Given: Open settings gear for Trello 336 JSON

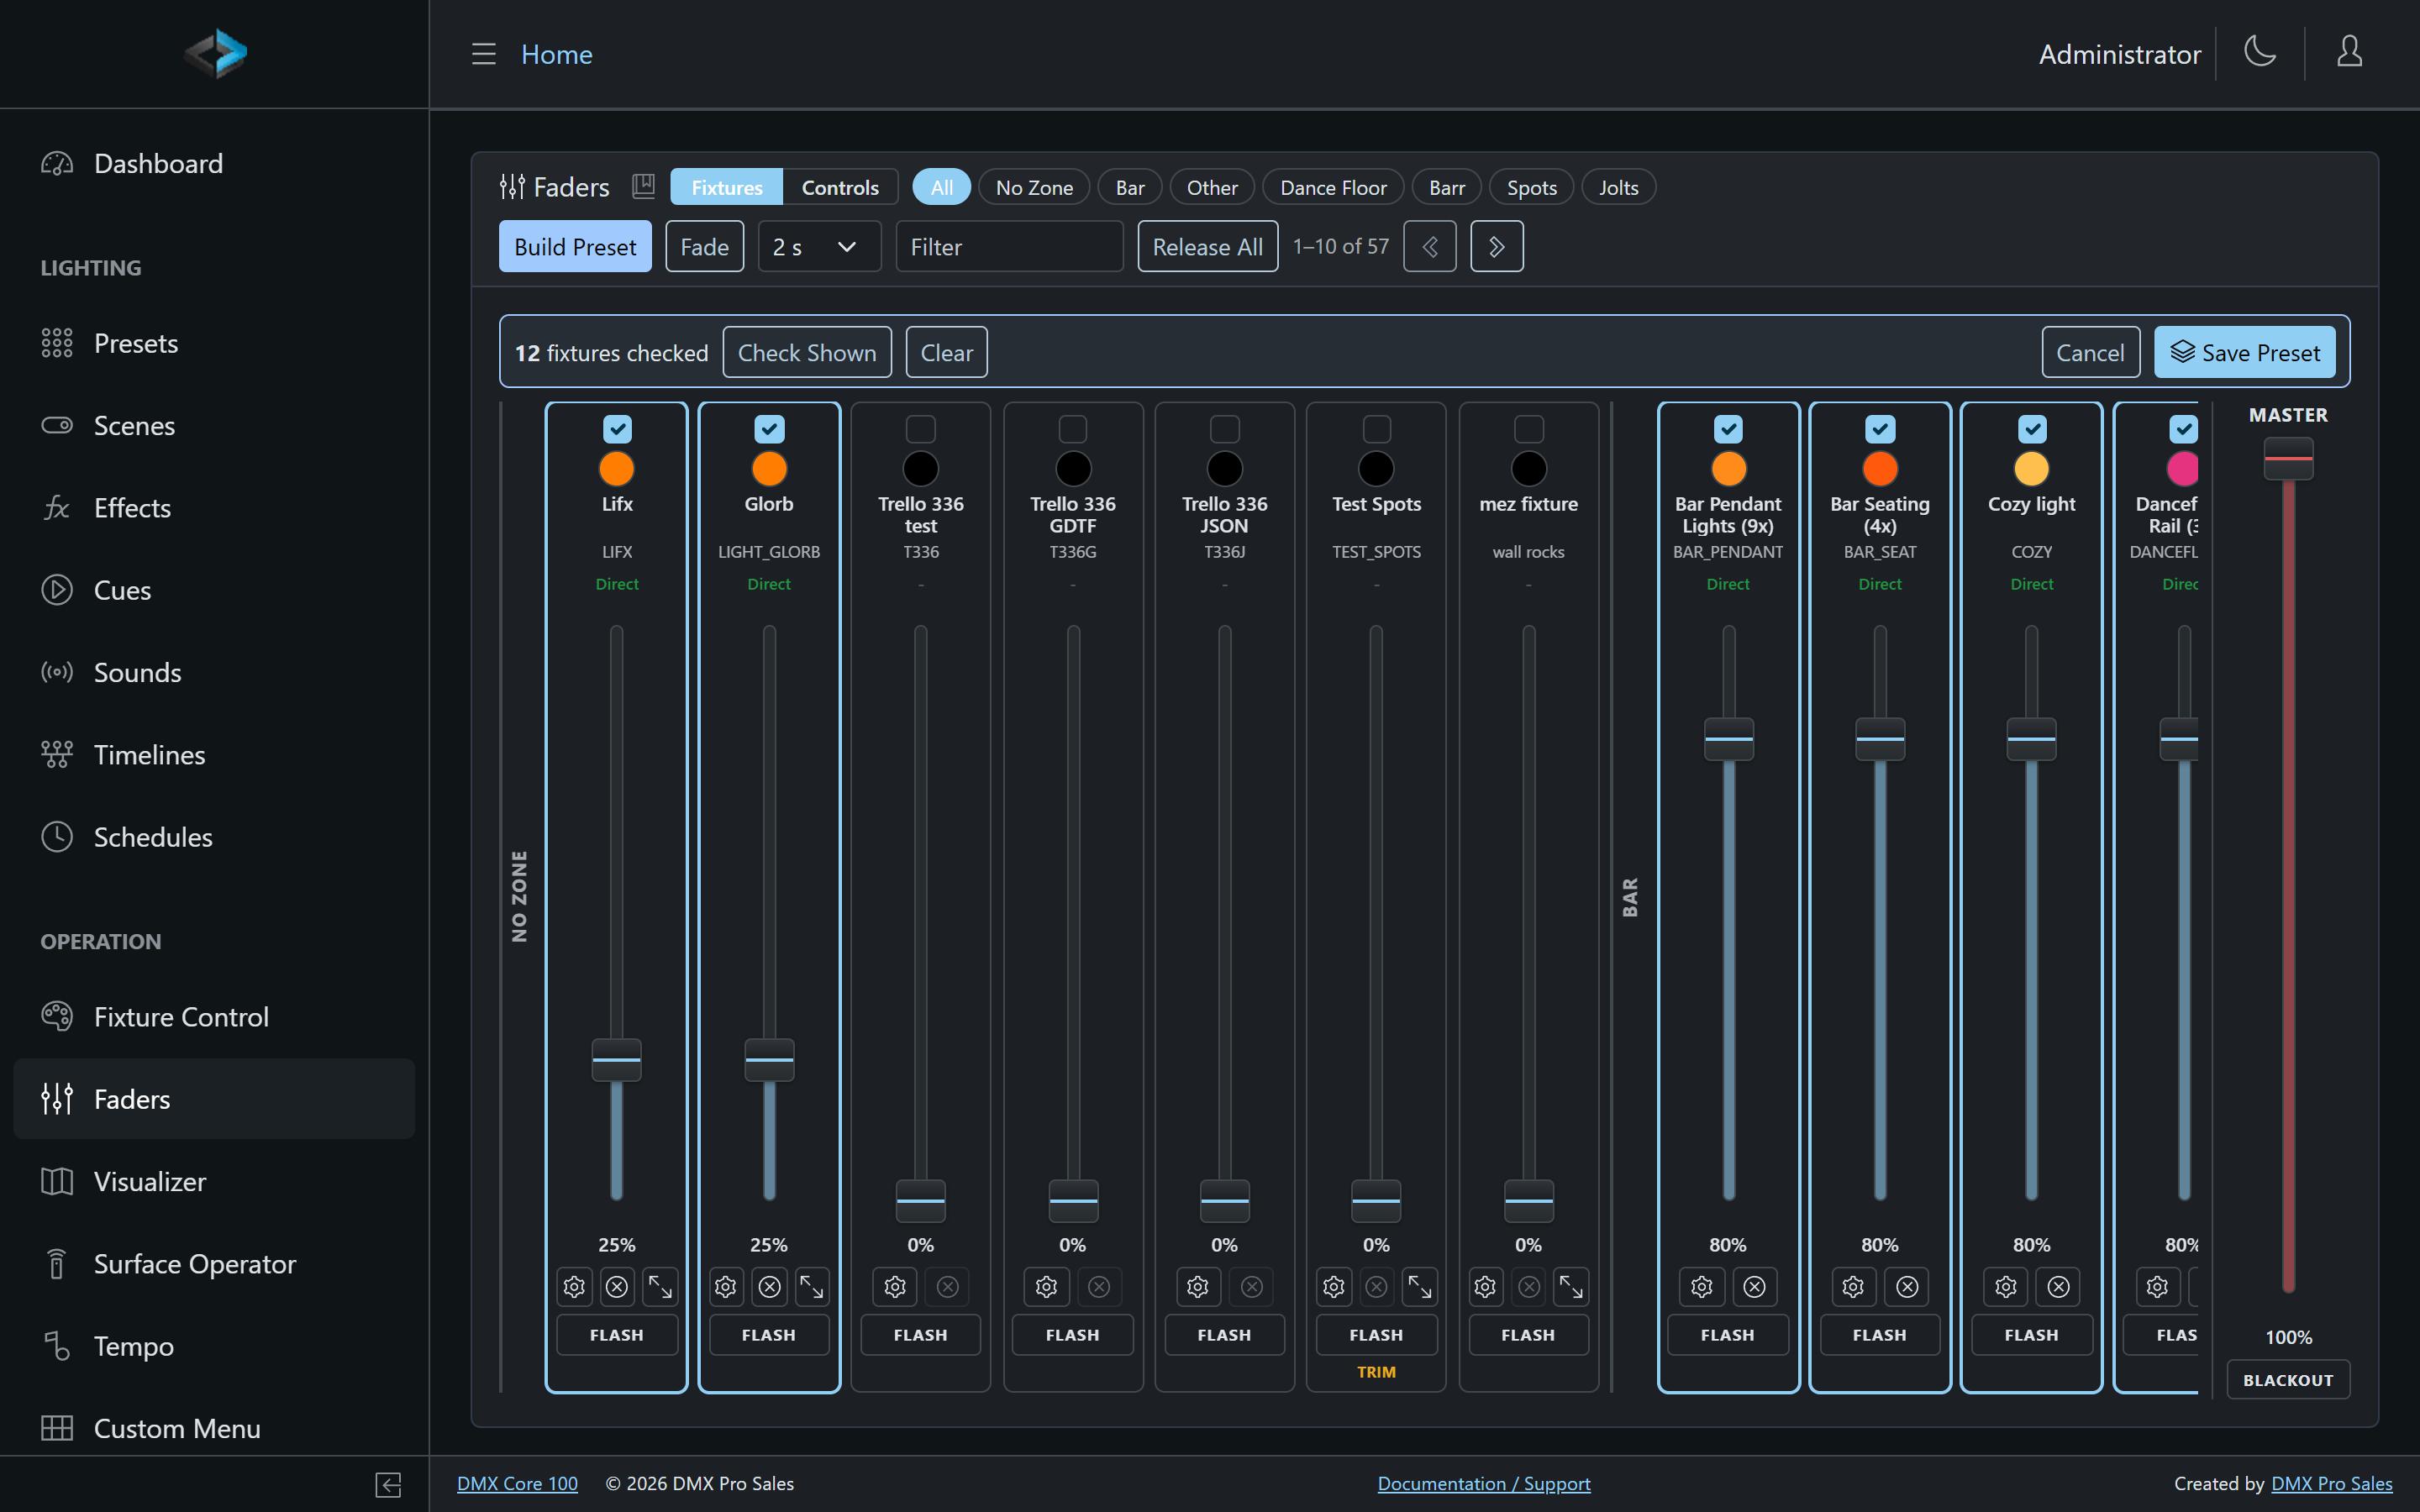Looking at the screenshot, I should pyautogui.click(x=1198, y=1286).
